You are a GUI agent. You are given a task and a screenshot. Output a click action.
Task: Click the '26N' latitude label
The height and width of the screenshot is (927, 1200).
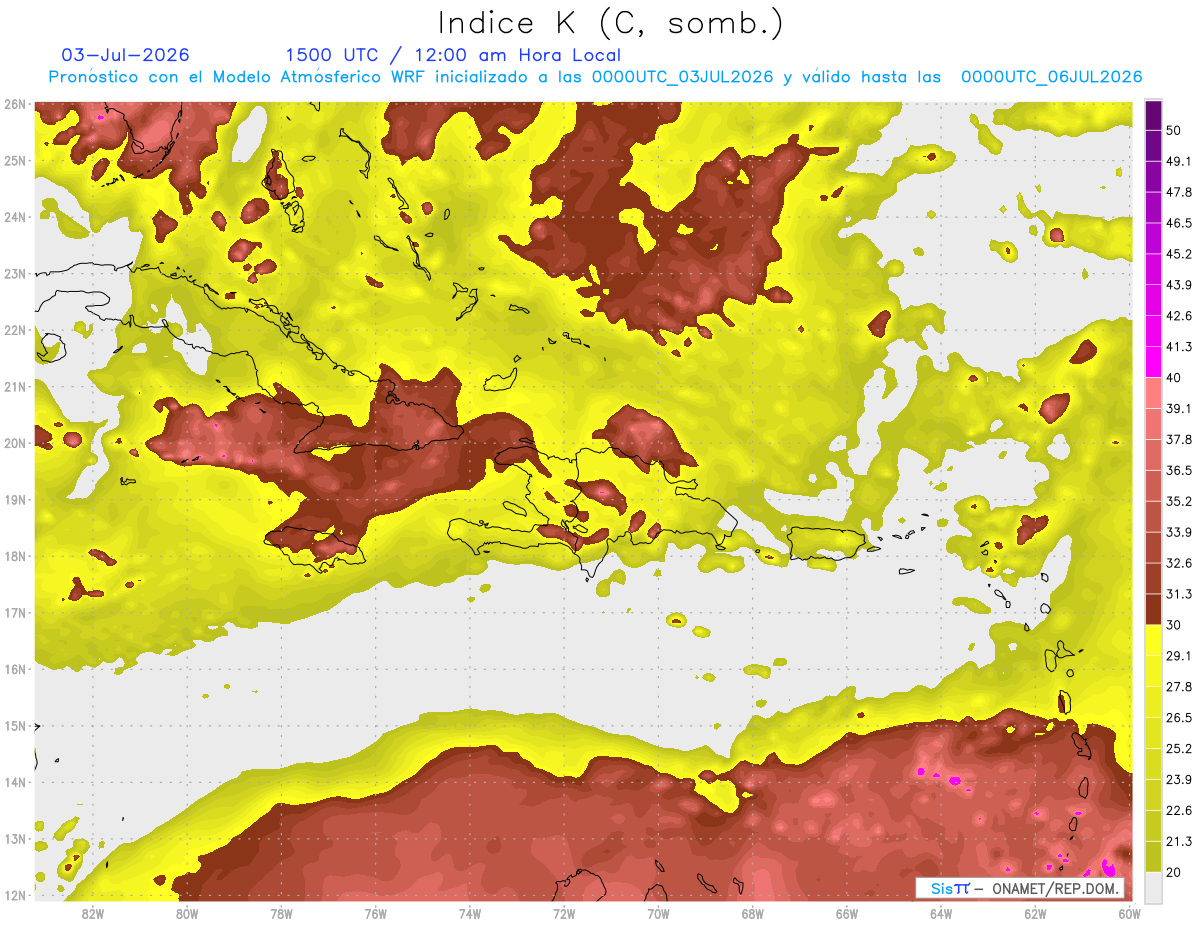click(14, 104)
